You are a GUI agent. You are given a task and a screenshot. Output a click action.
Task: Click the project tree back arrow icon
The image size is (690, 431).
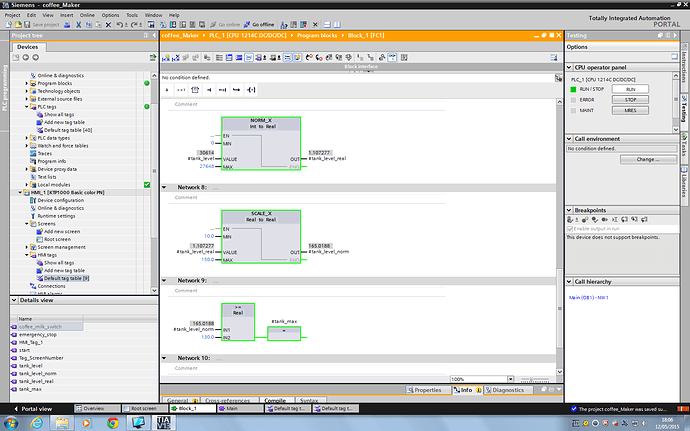(26, 57)
